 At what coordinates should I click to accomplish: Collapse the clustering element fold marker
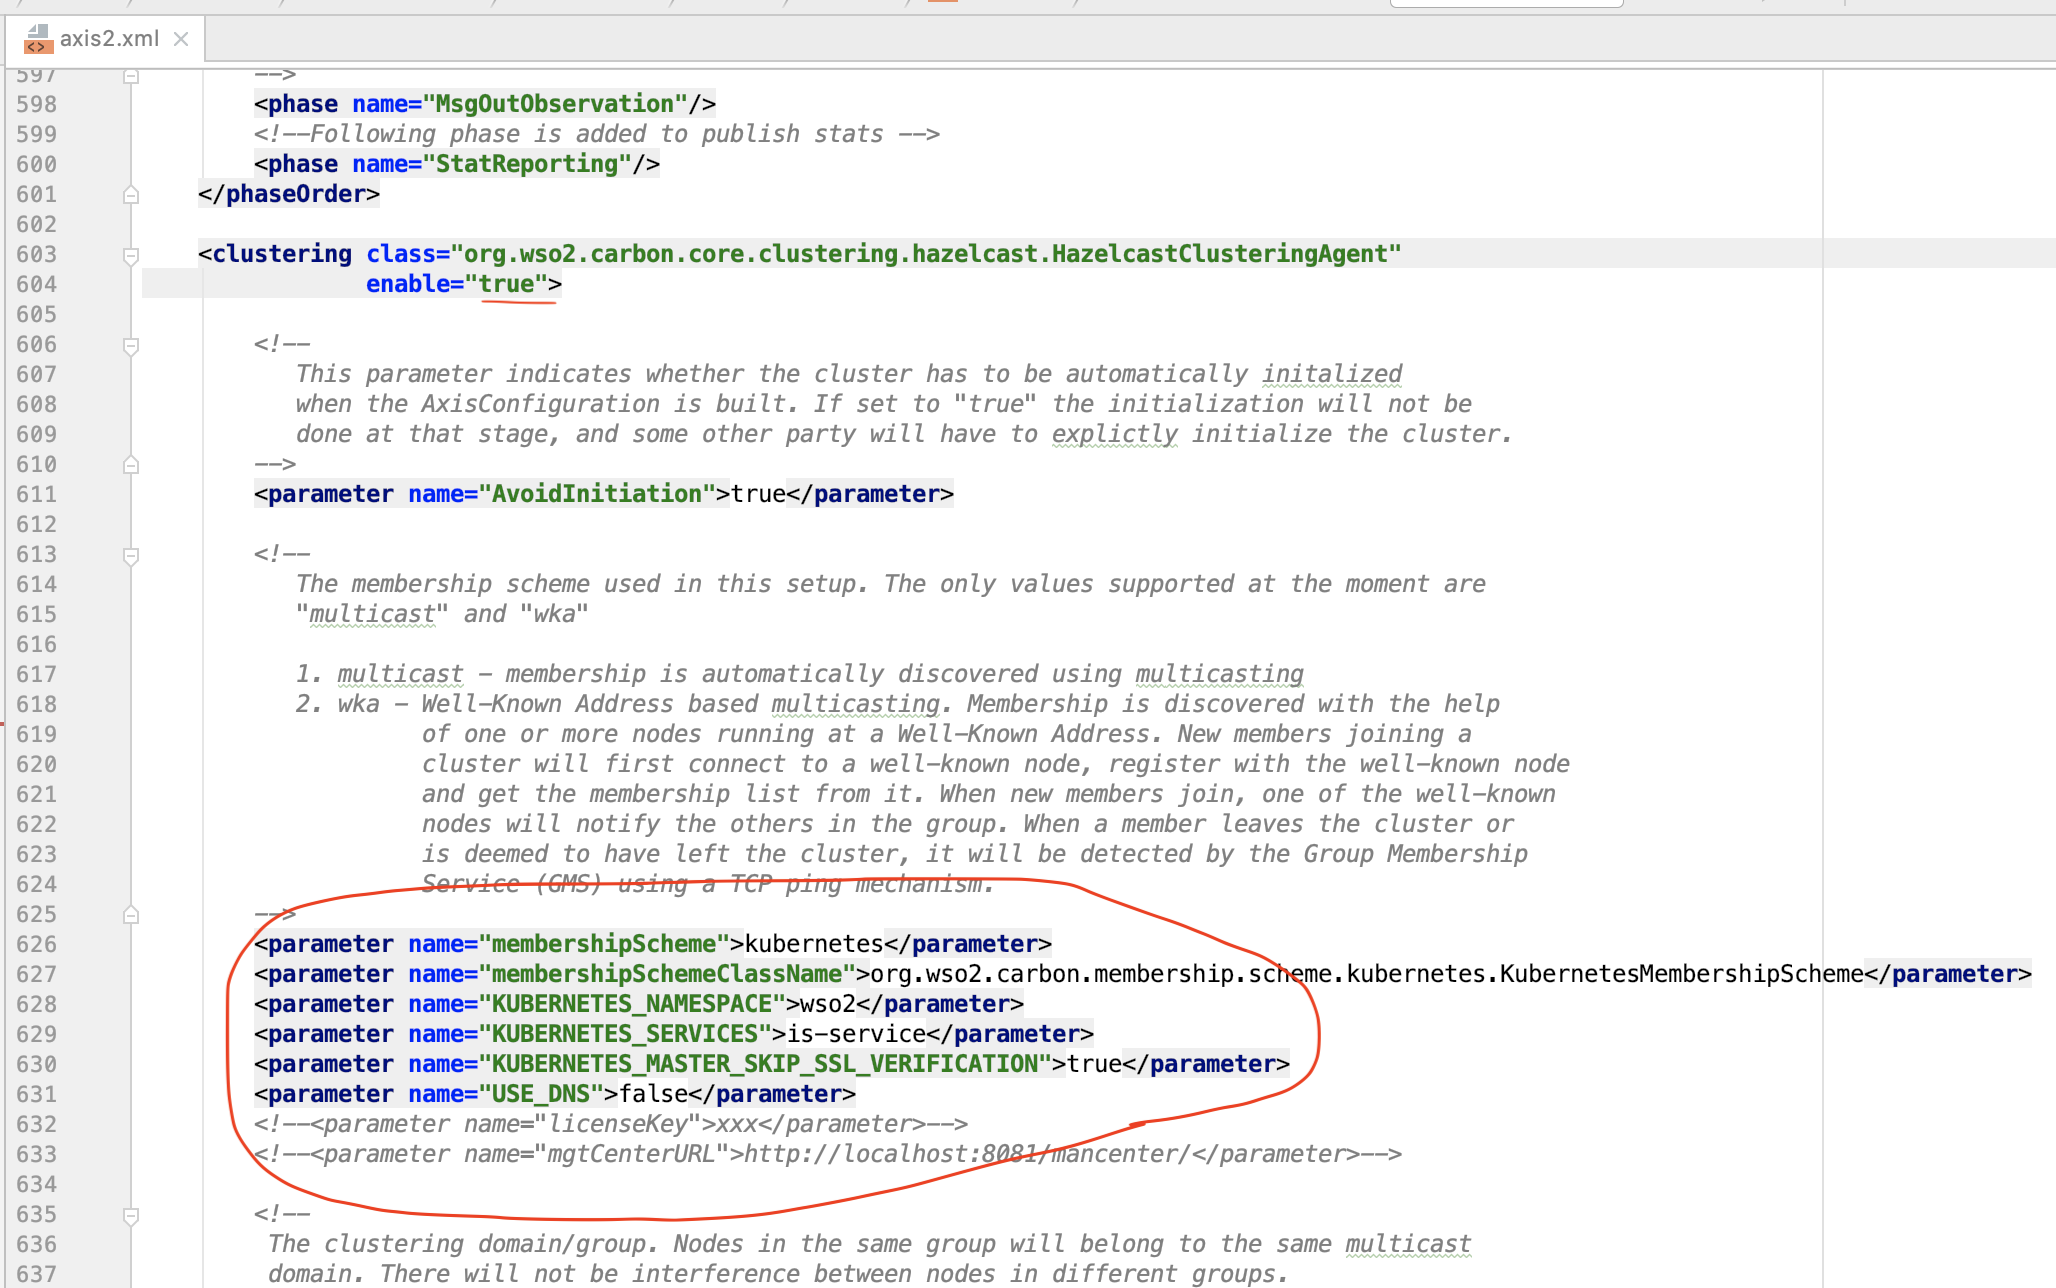pyautogui.click(x=131, y=256)
